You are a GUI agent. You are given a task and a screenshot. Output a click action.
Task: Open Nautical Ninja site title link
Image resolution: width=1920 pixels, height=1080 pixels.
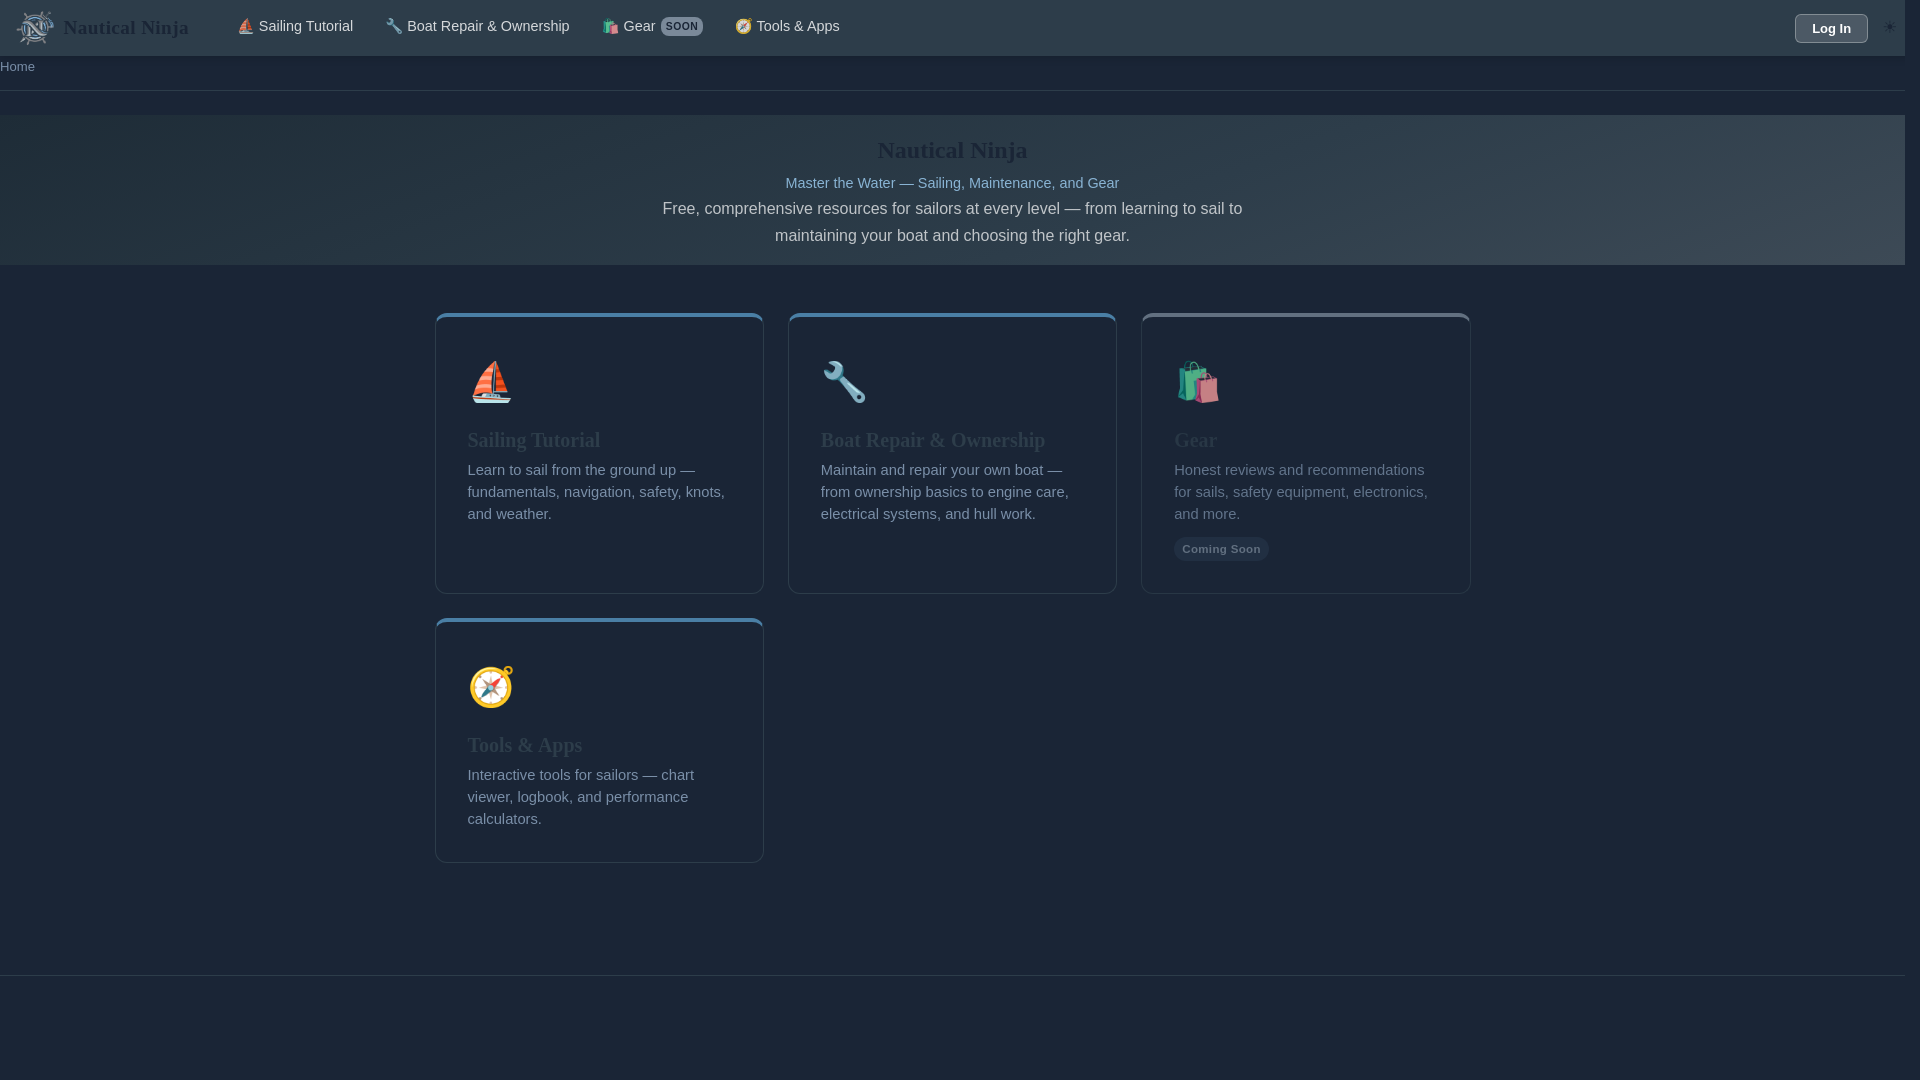pyautogui.click(x=126, y=28)
